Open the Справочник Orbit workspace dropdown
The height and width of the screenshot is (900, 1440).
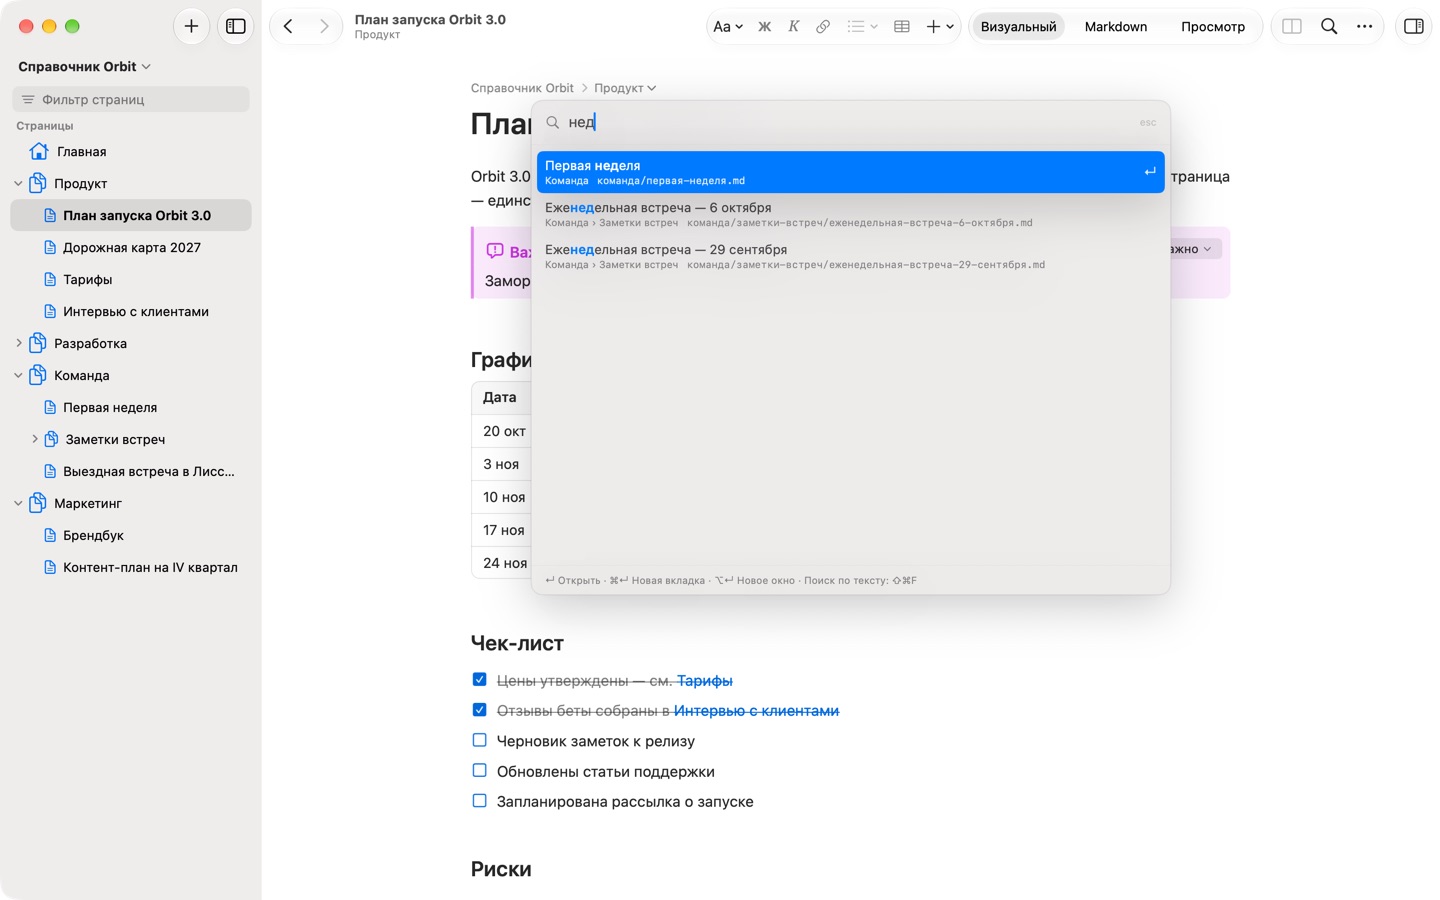click(x=85, y=67)
